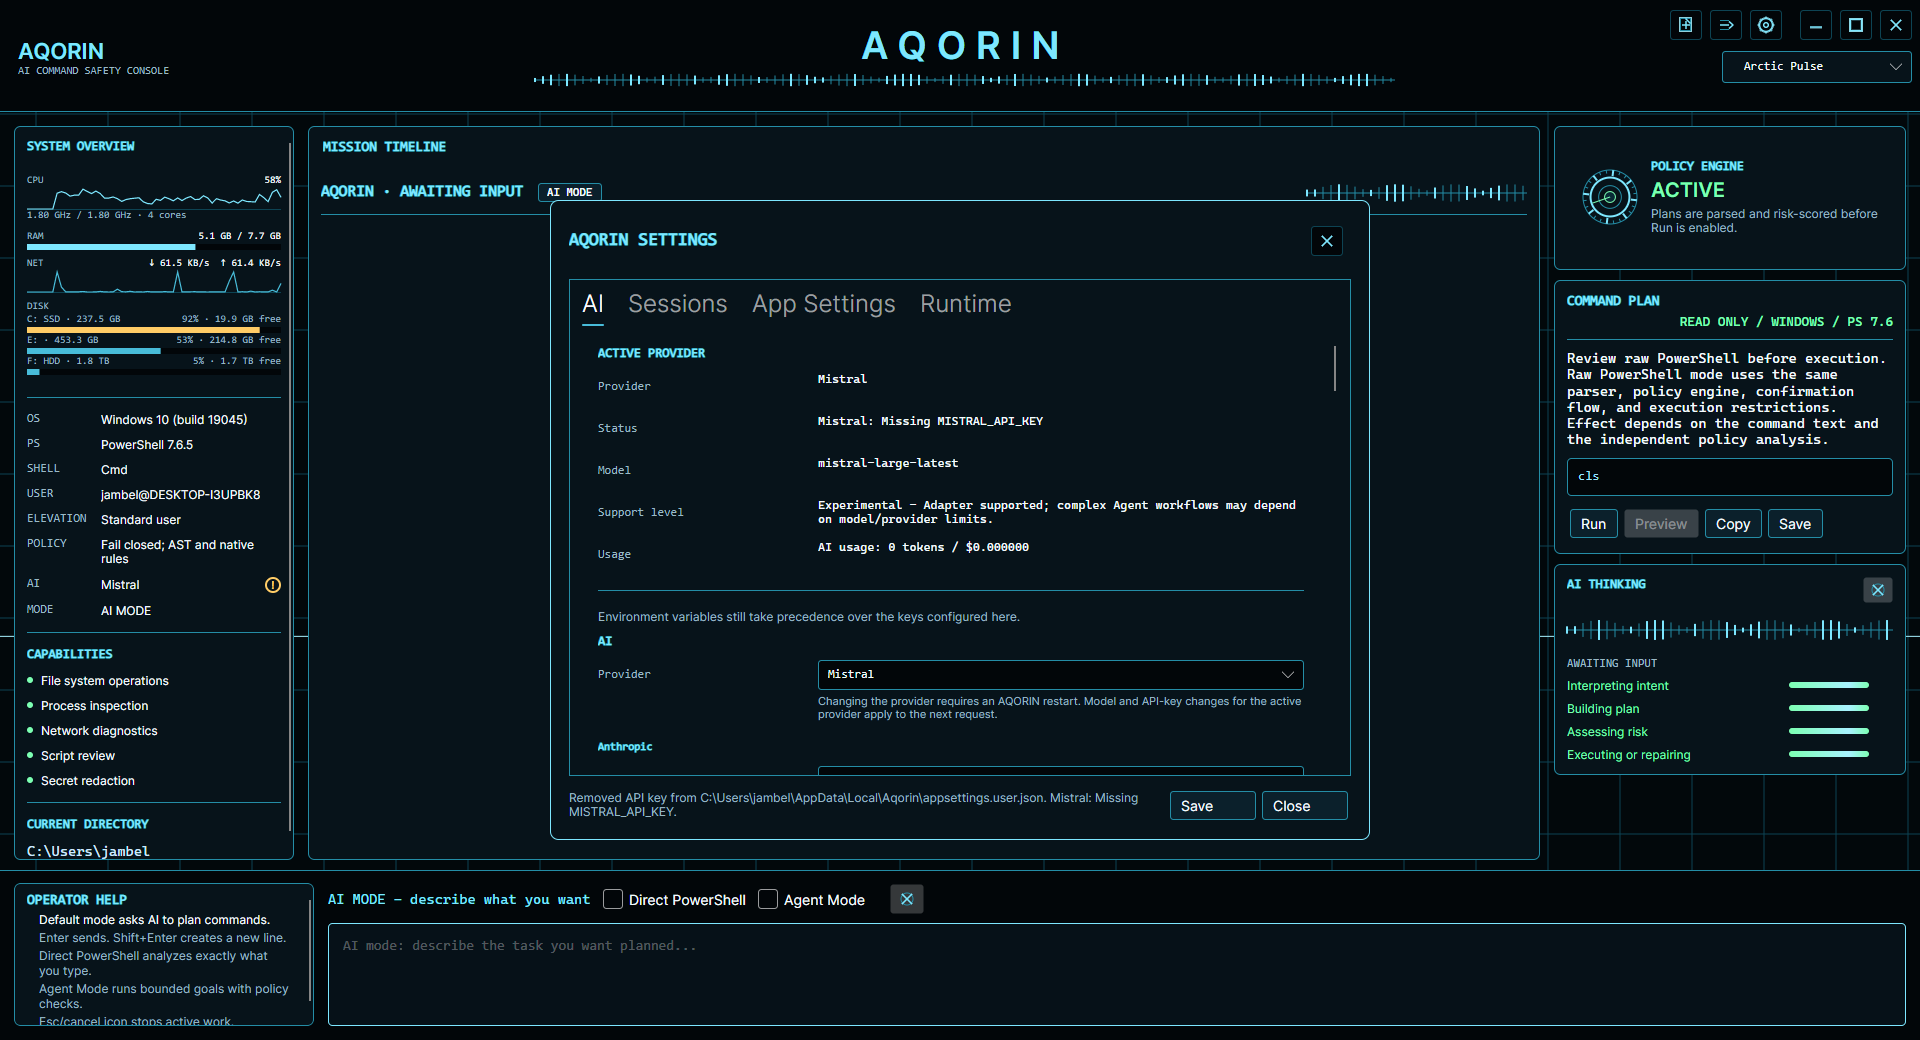Click the Preview button in Command Plan
Viewport: 1920px width, 1040px height.
click(1661, 524)
